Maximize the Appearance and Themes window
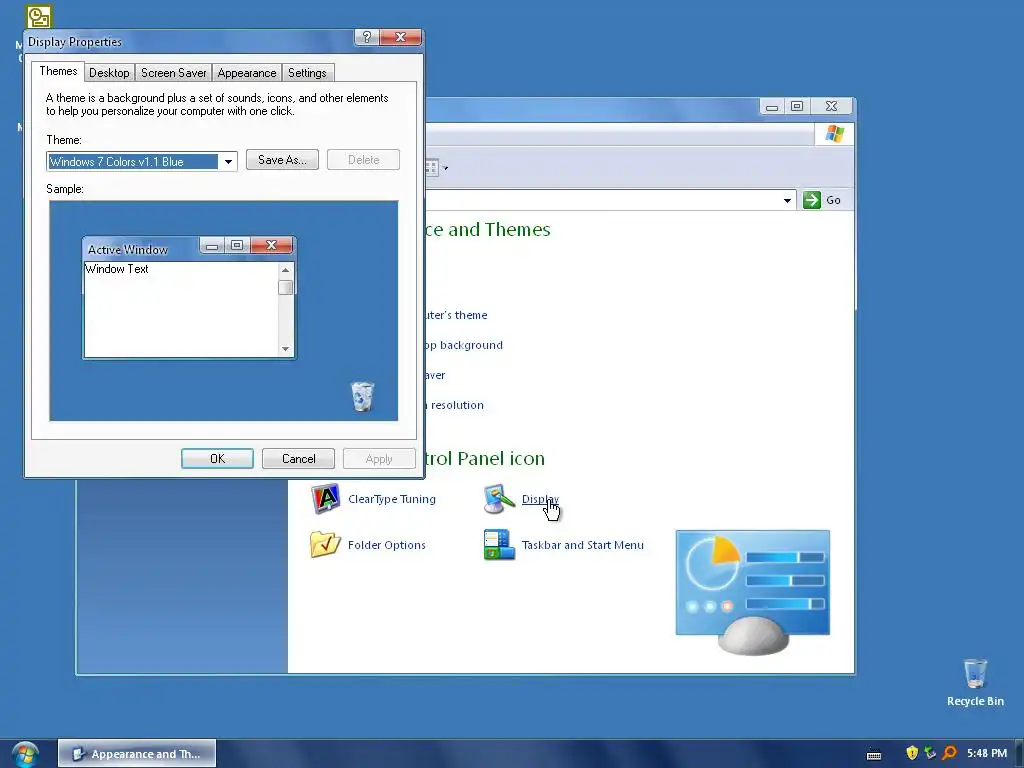The width and height of the screenshot is (1024, 768). tap(797, 106)
